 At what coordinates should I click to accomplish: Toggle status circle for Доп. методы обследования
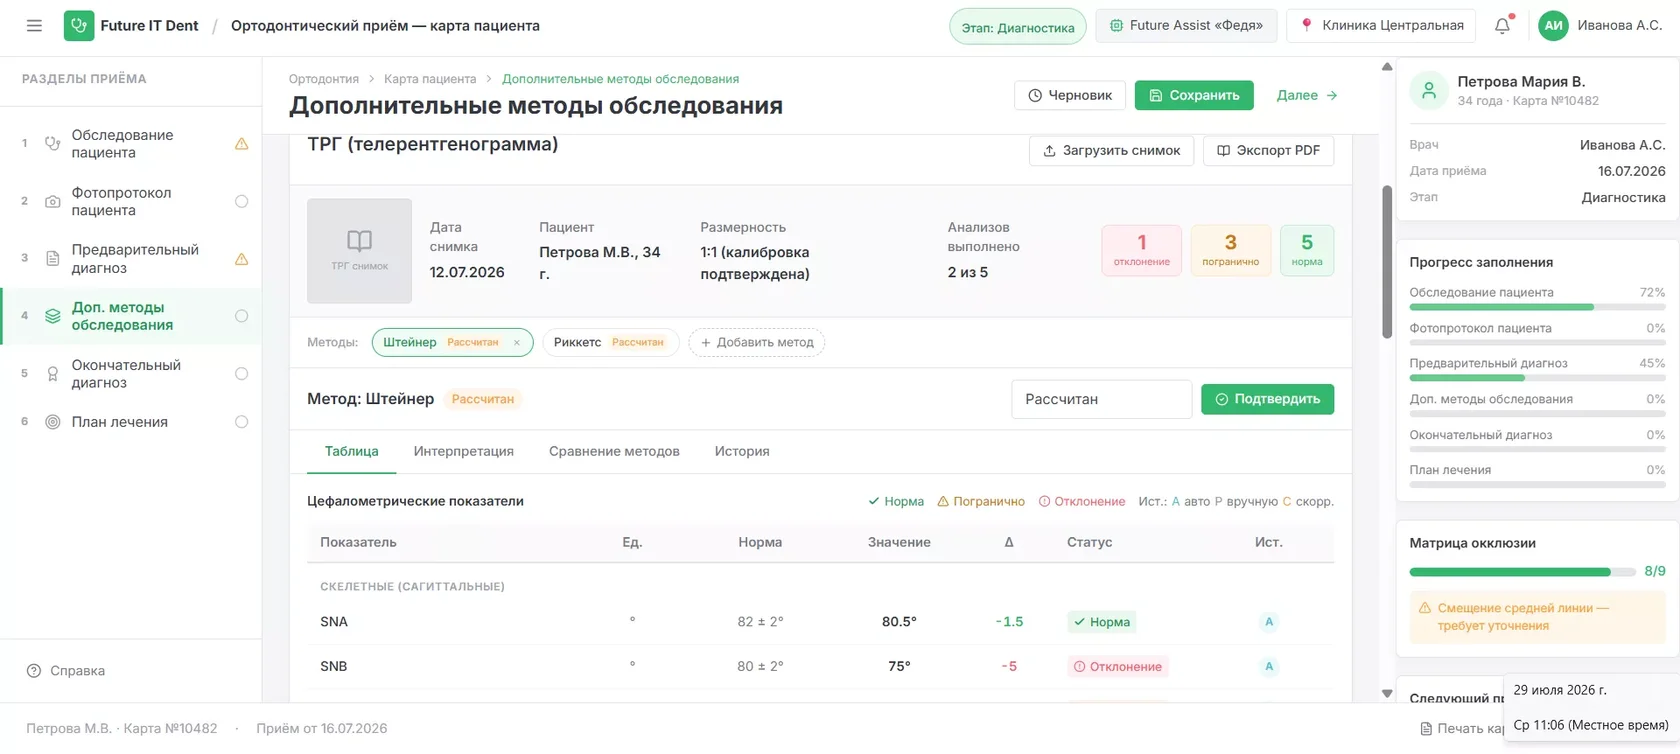[241, 316]
